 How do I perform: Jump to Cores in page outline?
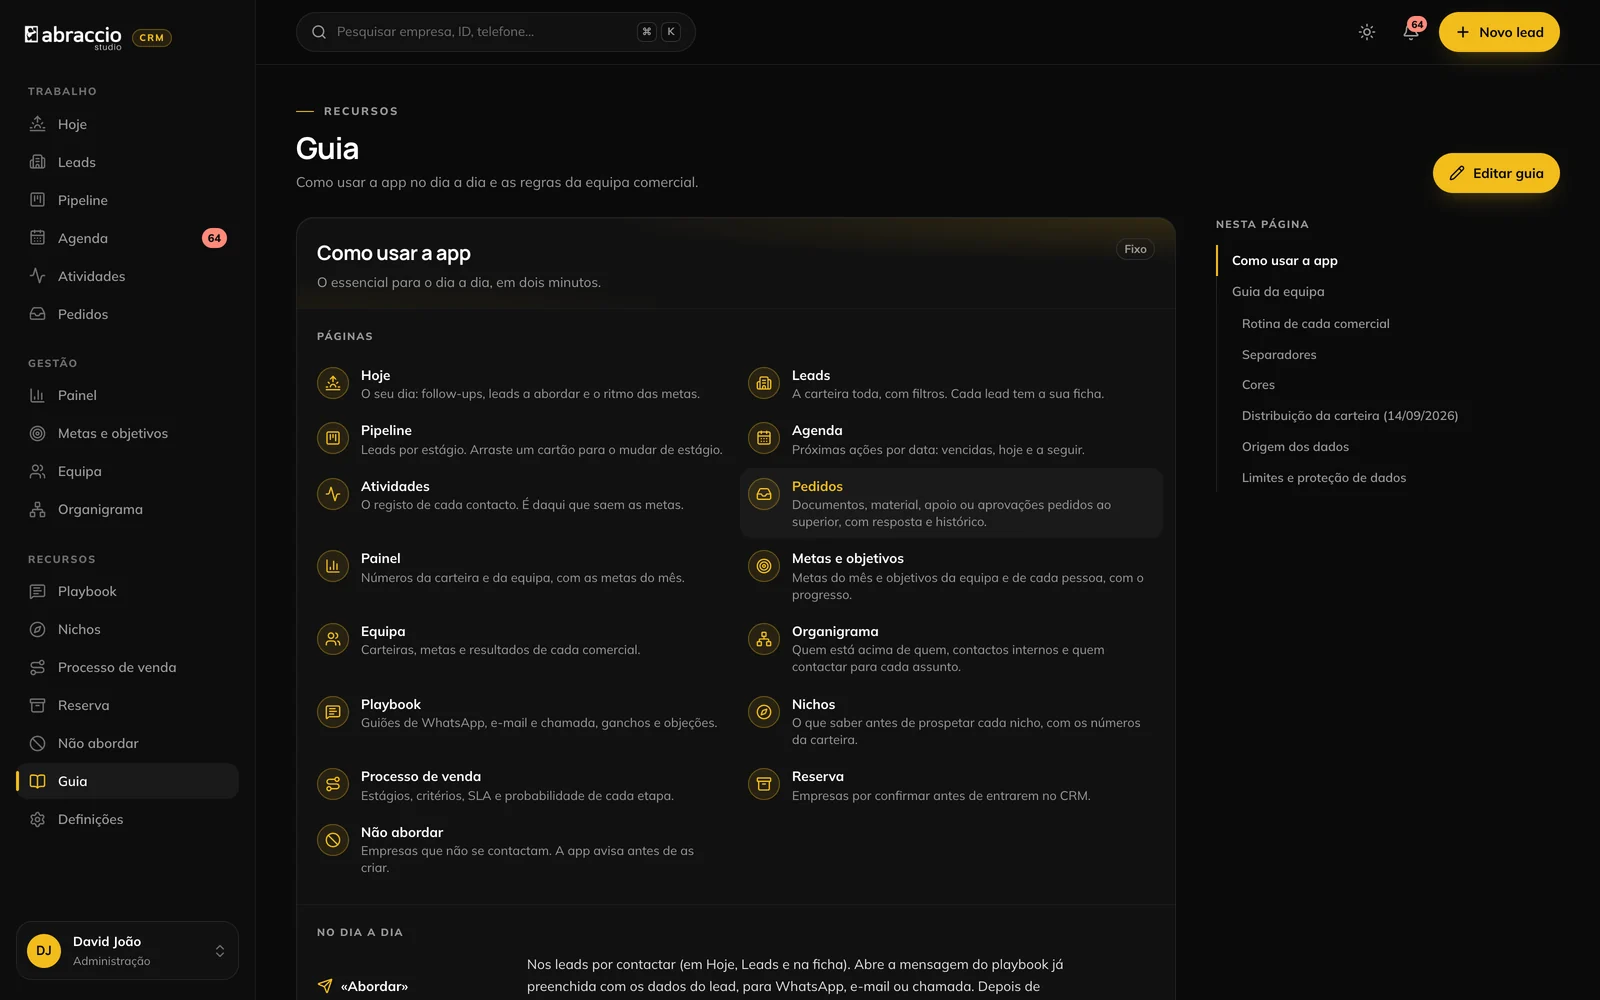[x=1258, y=384]
